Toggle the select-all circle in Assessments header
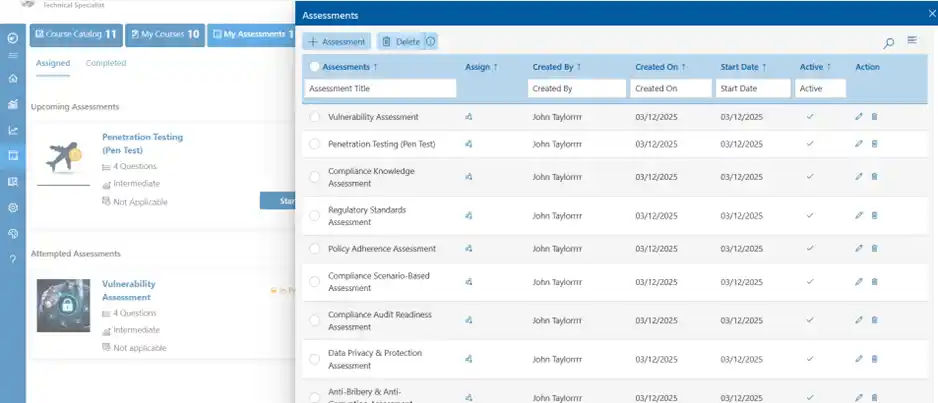 click(x=314, y=67)
